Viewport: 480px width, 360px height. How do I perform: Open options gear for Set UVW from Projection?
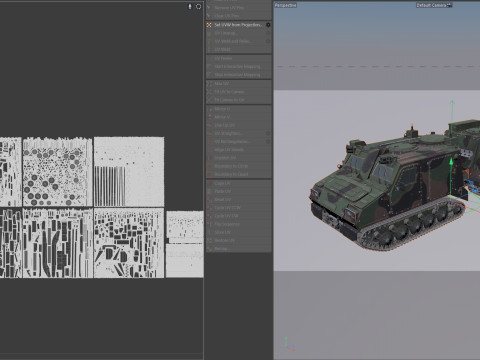(x=268, y=25)
